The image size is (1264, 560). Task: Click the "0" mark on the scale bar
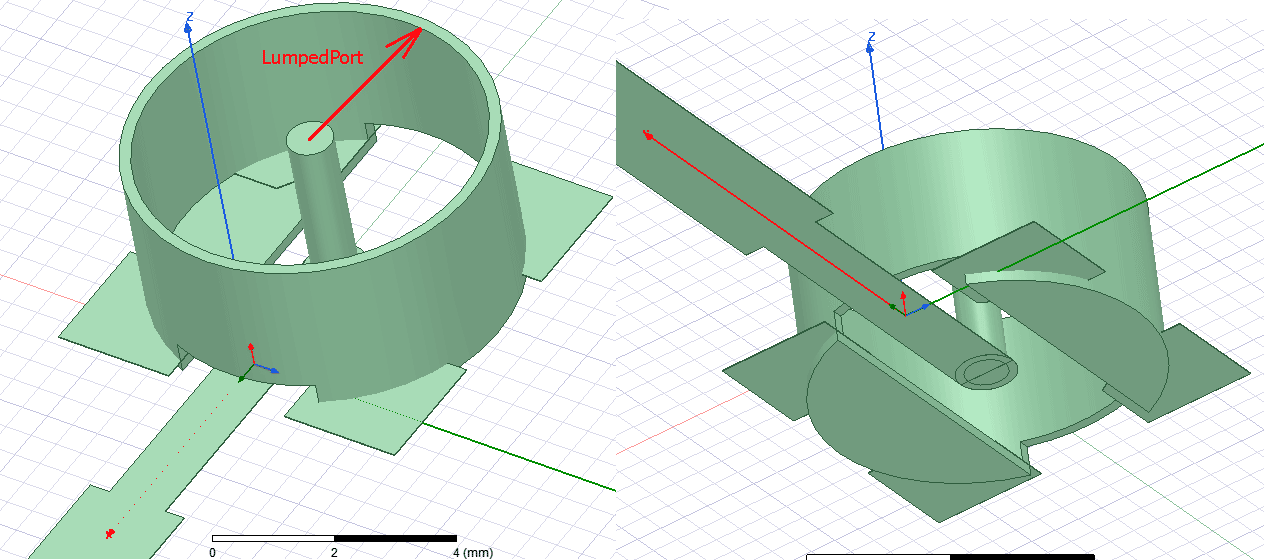[212, 552]
